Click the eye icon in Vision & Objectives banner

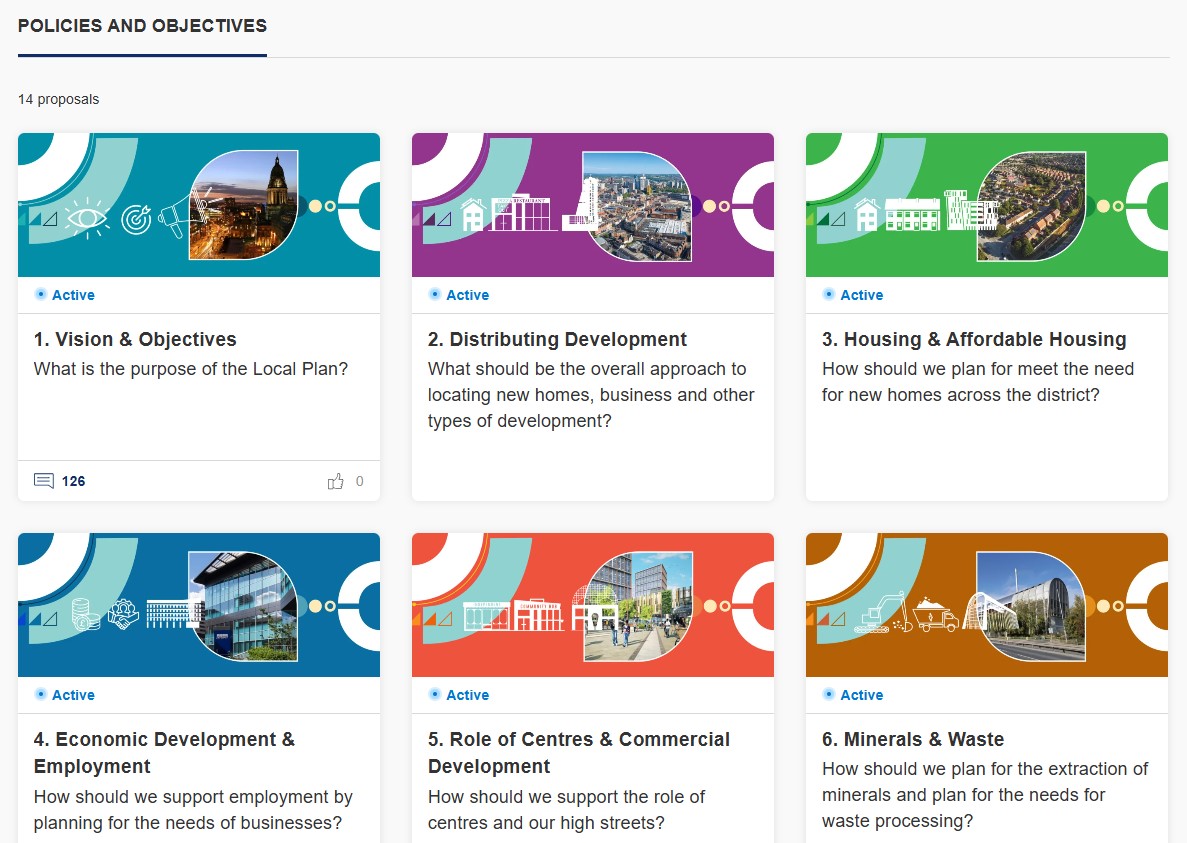pos(86,218)
